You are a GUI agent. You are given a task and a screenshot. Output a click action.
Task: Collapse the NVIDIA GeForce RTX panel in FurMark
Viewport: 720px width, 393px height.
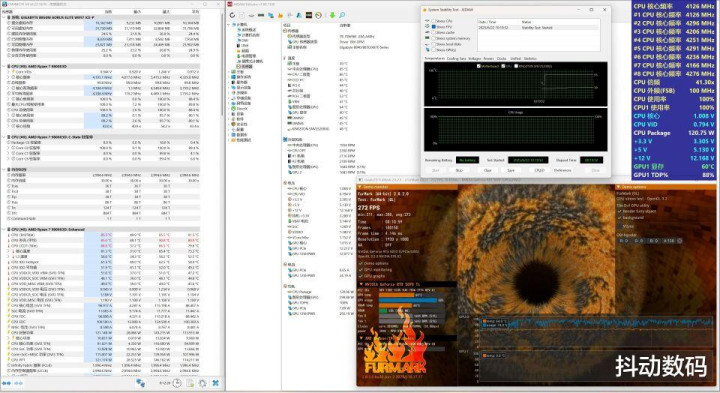360,285
